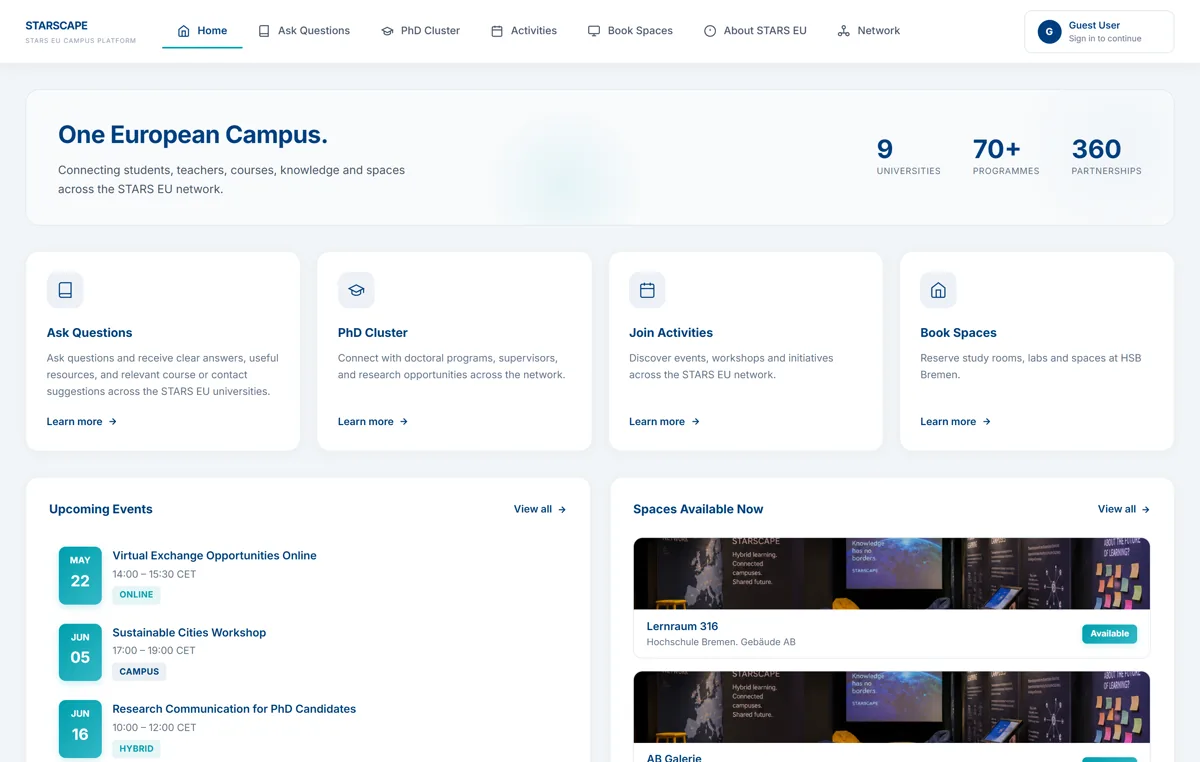Image resolution: width=1200 pixels, height=762 pixels.
Task: Go to Ask Questions in the top navigation
Action: (304, 31)
